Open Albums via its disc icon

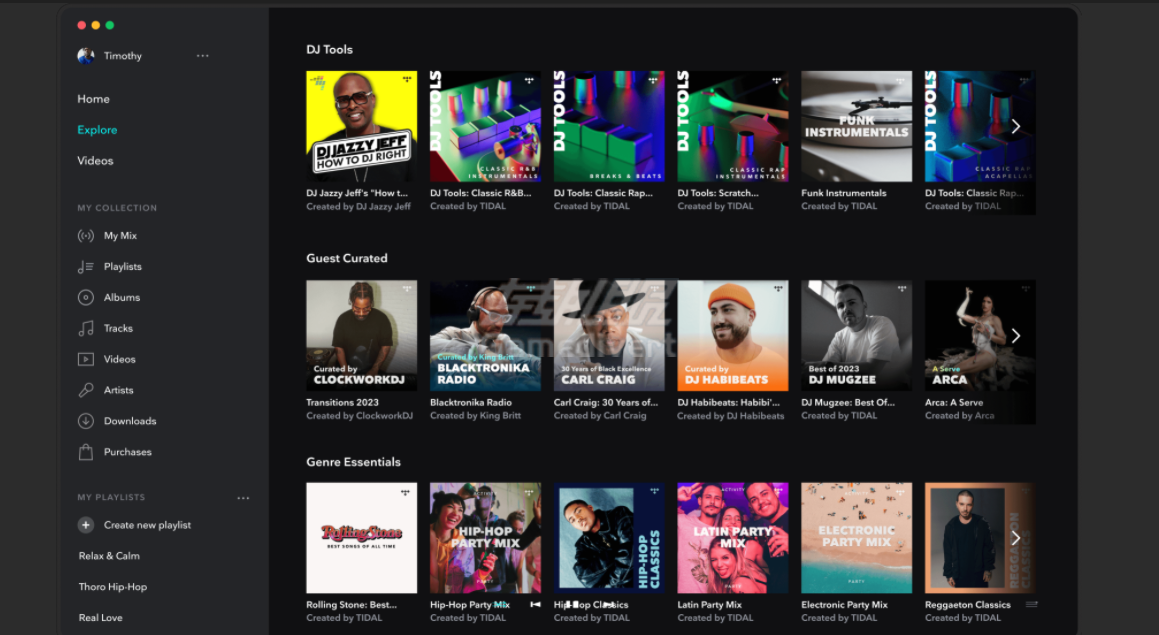86,298
